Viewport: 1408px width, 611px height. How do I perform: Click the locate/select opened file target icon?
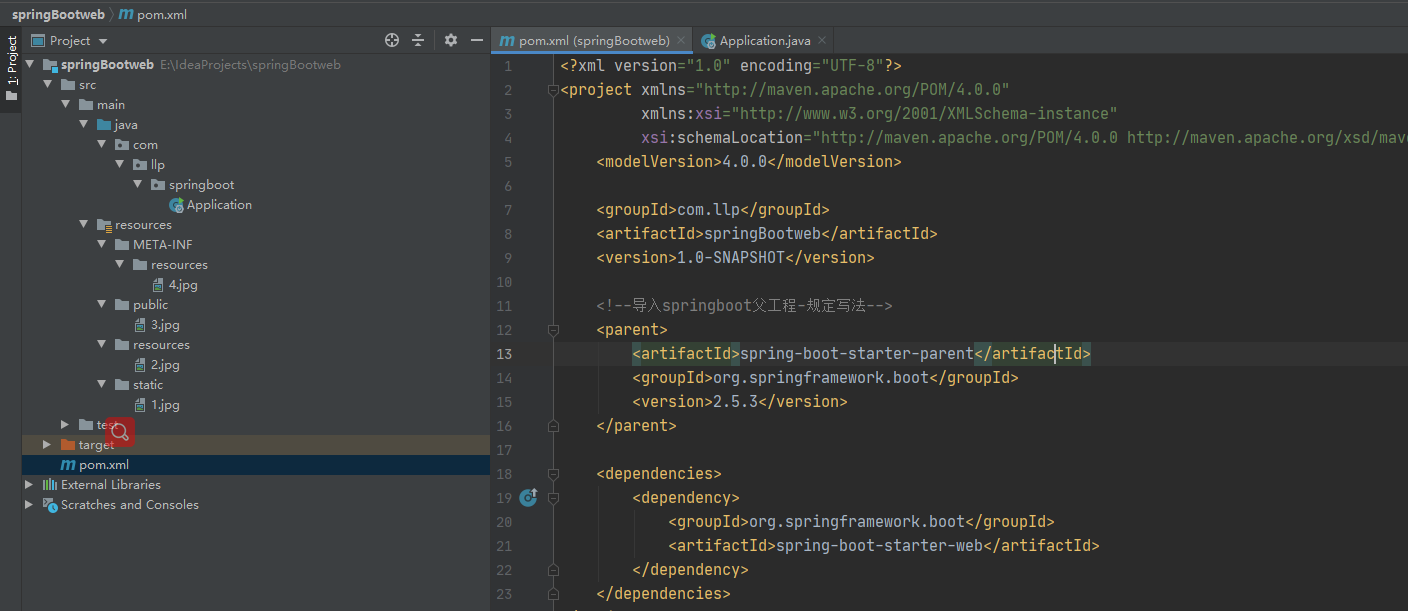point(392,40)
